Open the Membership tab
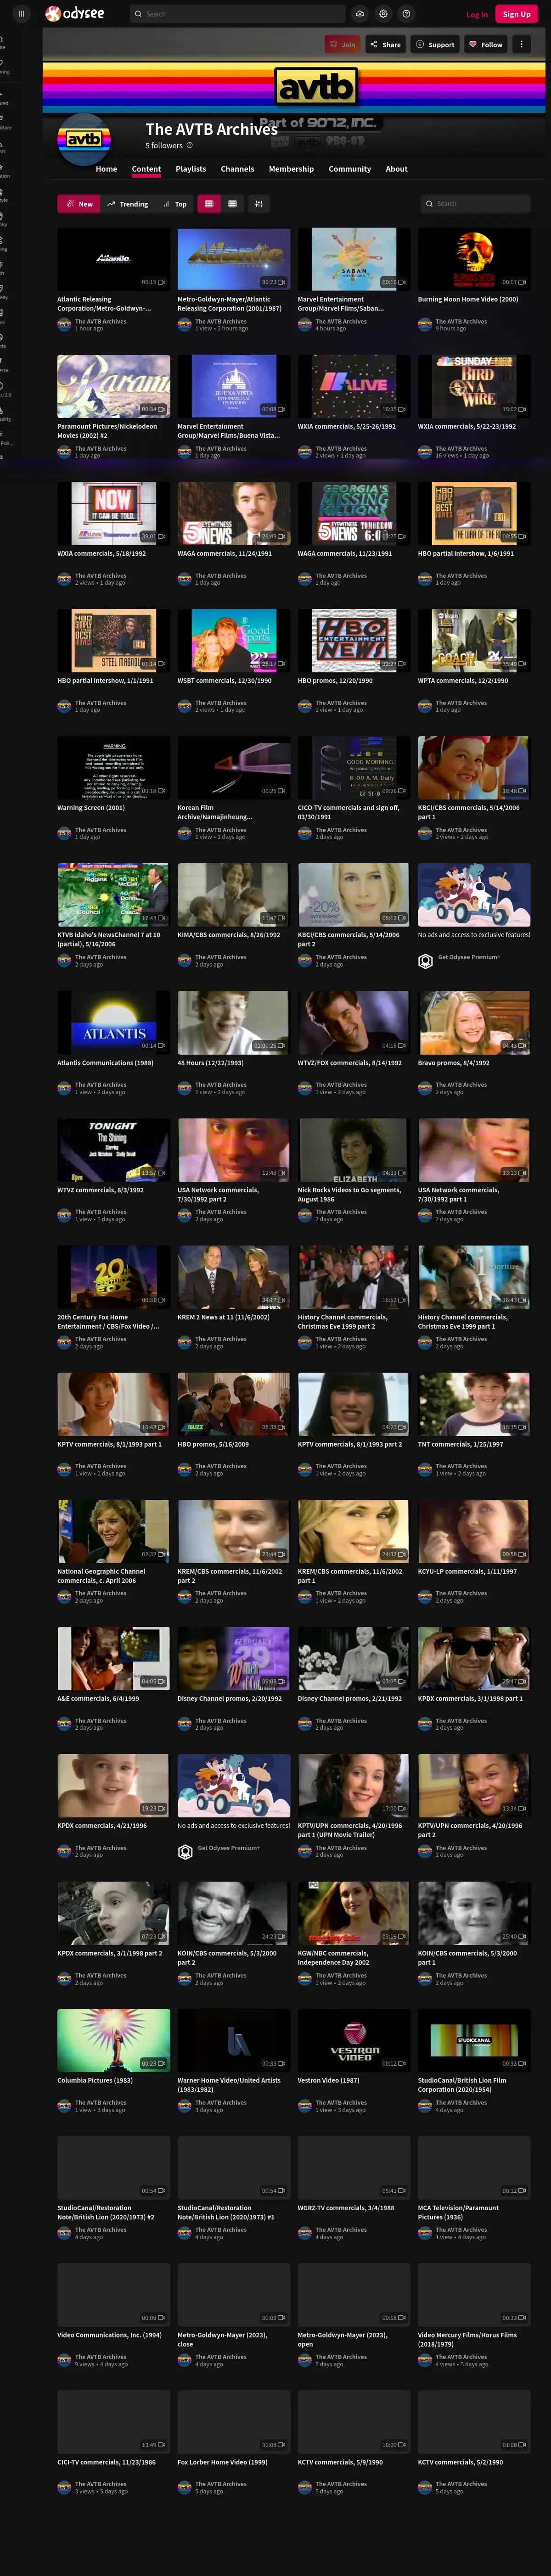 click(x=291, y=169)
